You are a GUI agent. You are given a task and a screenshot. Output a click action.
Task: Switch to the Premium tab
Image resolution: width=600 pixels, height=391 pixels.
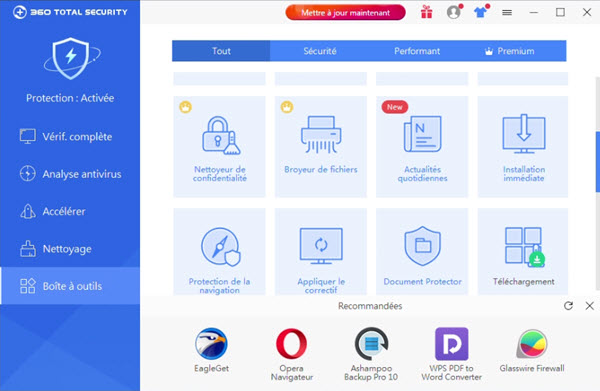tap(510, 51)
